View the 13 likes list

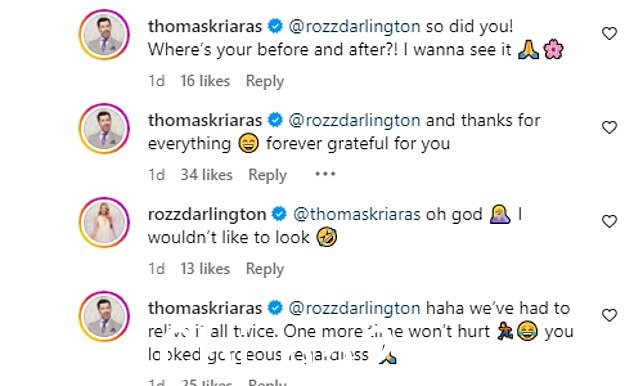coord(205,268)
